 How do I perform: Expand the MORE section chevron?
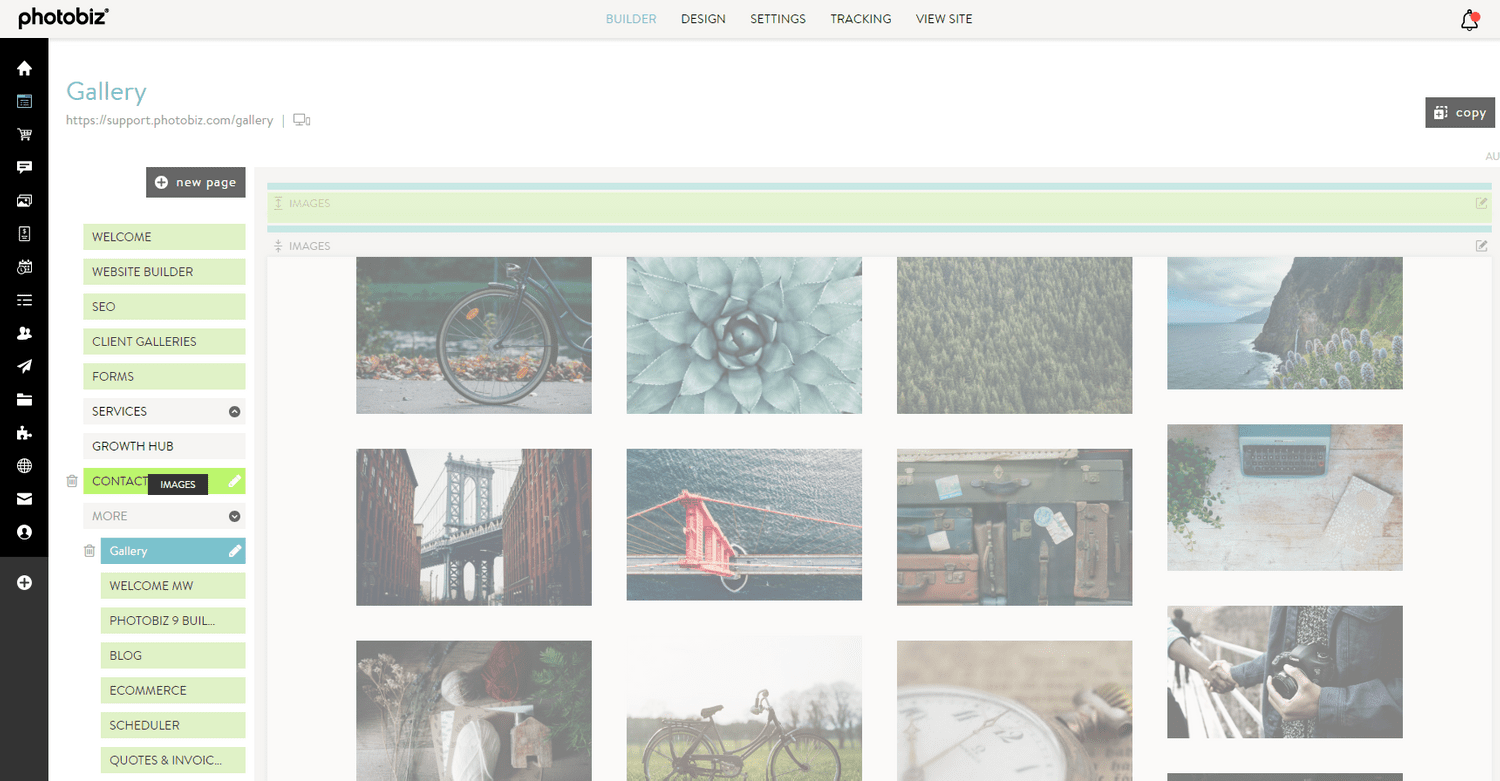pyautogui.click(x=234, y=515)
